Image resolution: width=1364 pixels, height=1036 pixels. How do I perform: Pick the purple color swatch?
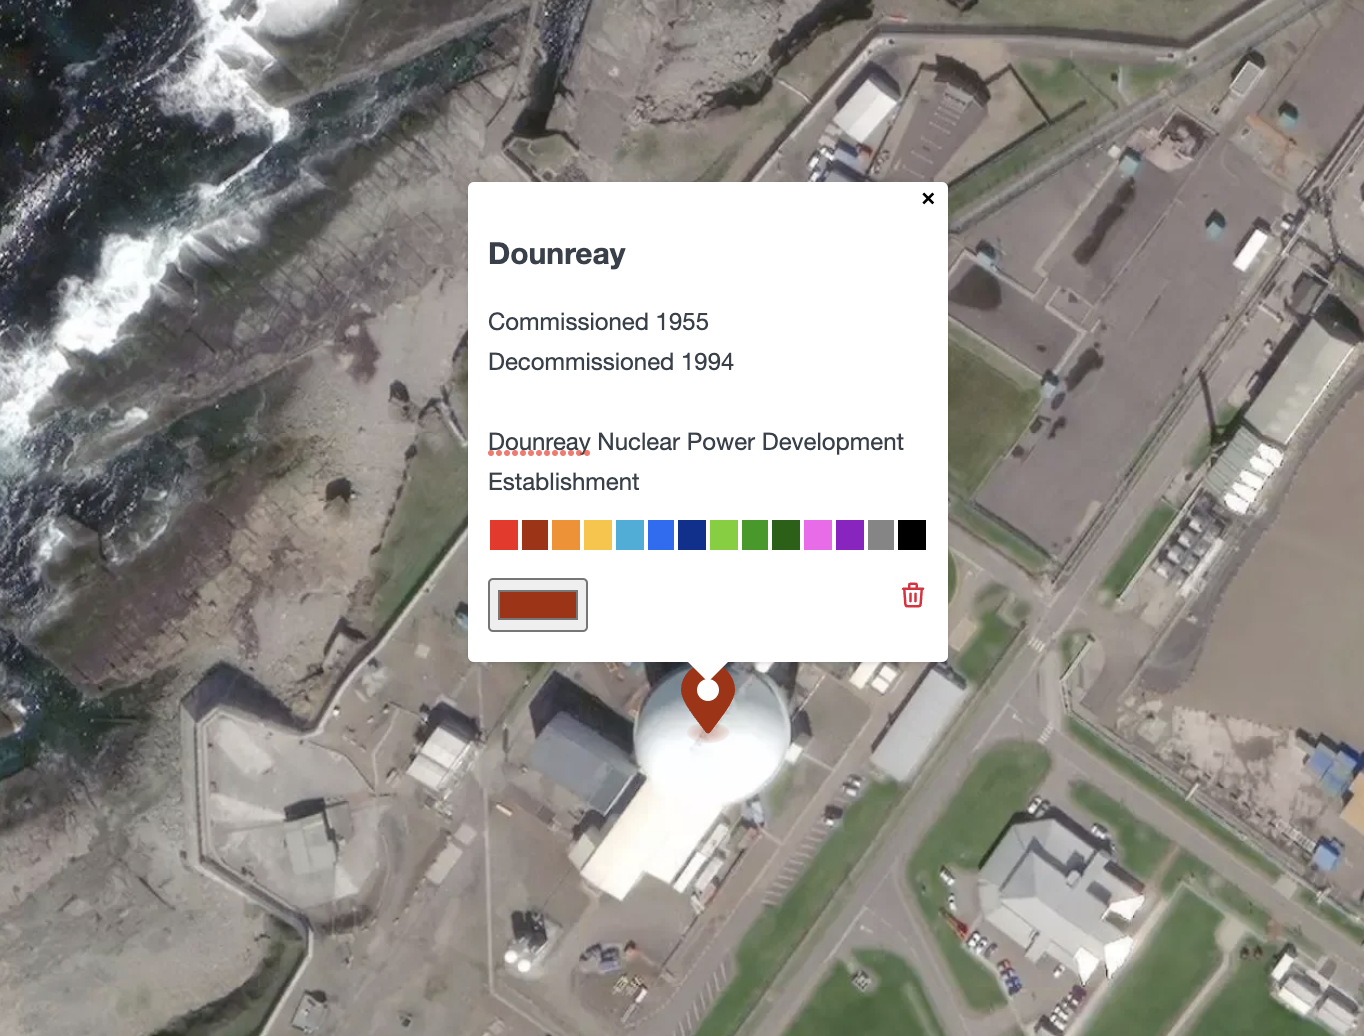click(x=850, y=535)
